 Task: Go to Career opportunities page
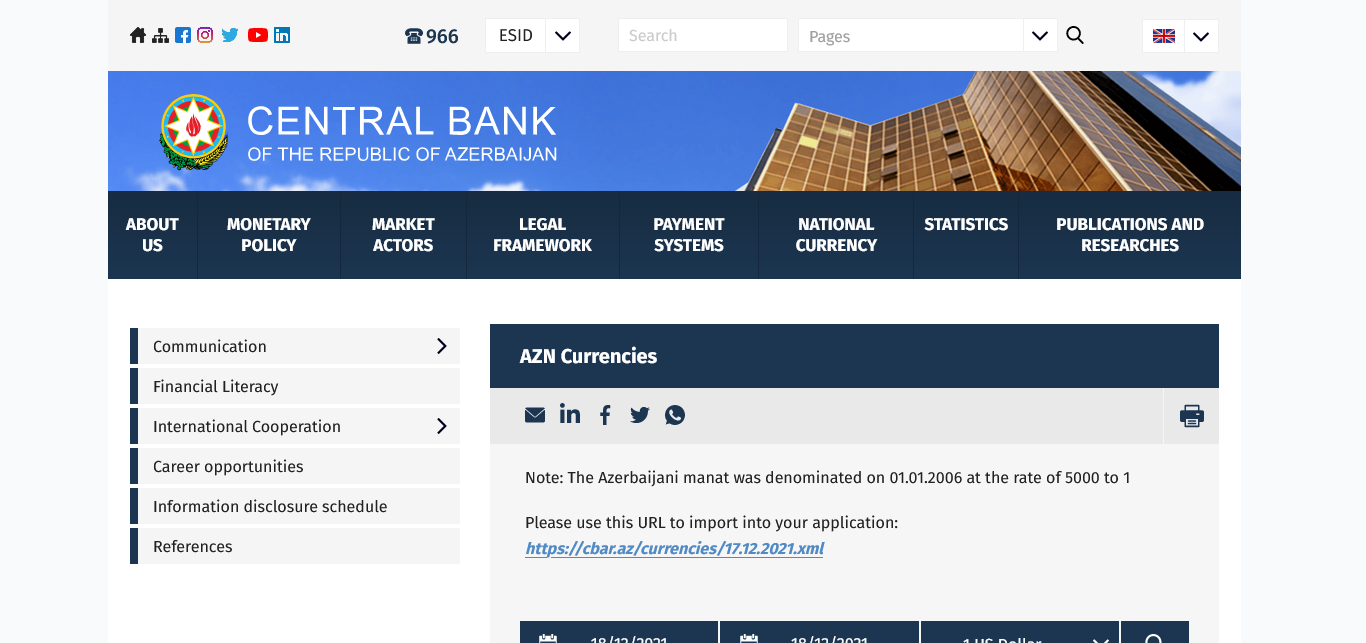(228, 466)
